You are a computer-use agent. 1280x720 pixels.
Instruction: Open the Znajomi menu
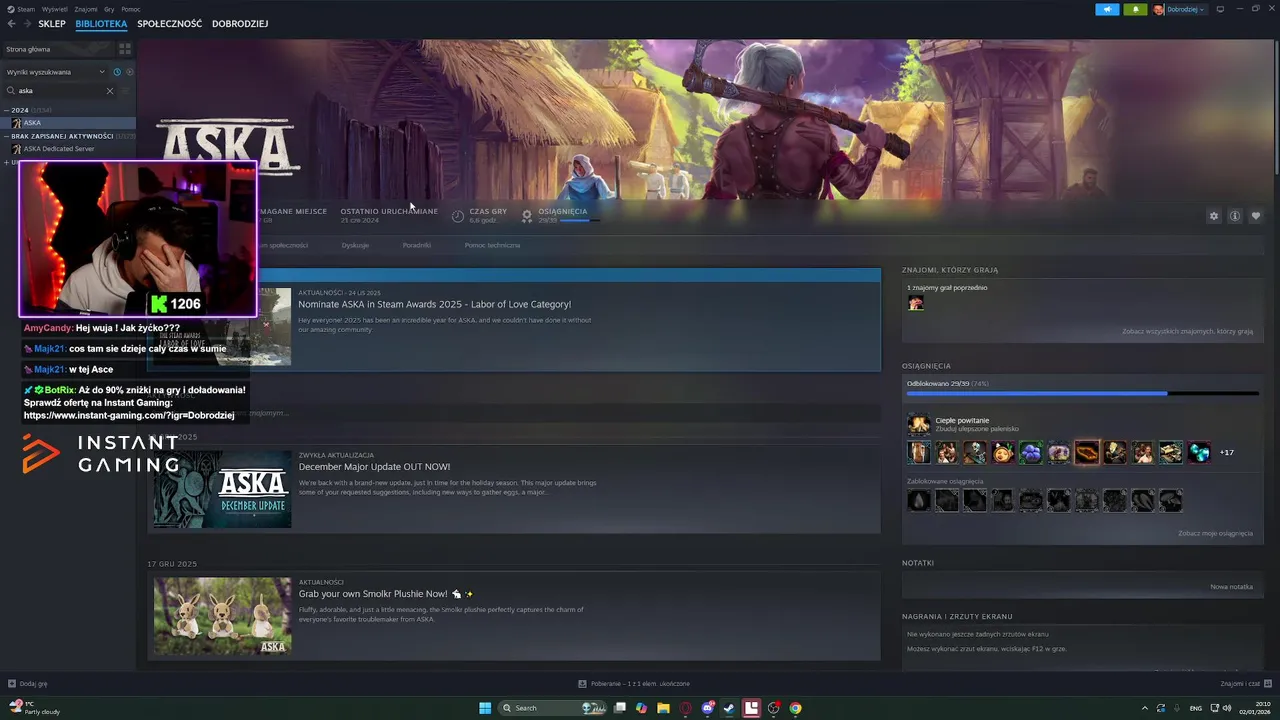tap(86, 9)
